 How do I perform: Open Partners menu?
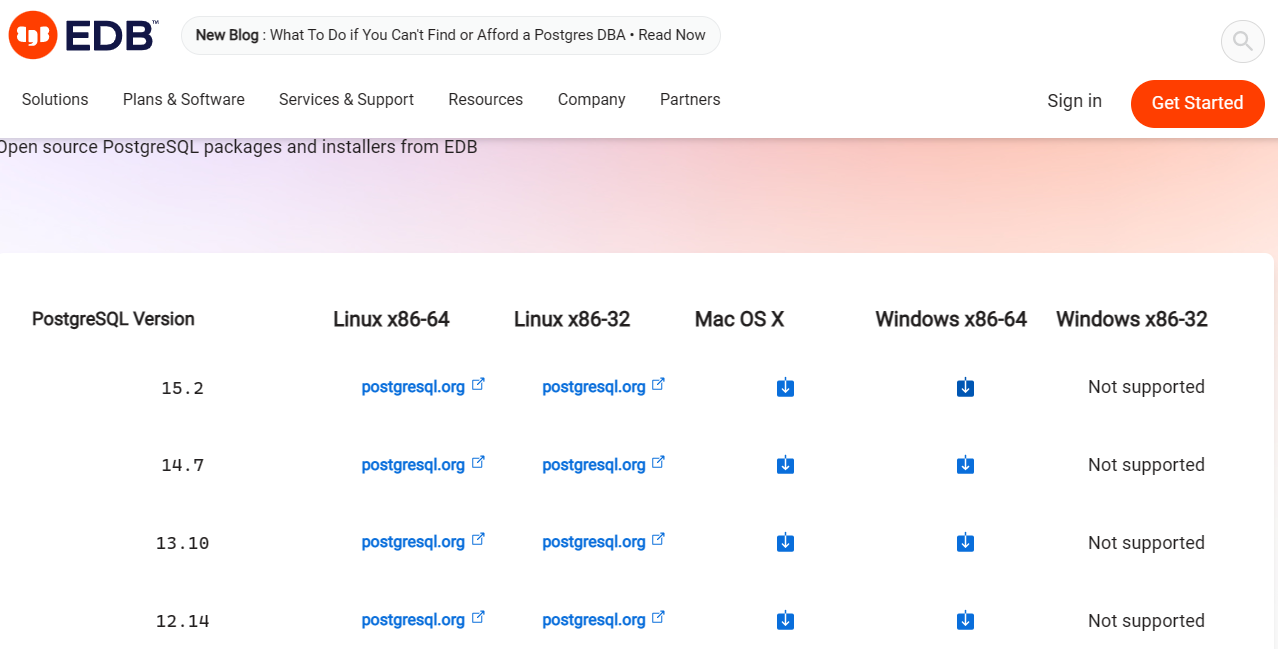click(690, 100)
